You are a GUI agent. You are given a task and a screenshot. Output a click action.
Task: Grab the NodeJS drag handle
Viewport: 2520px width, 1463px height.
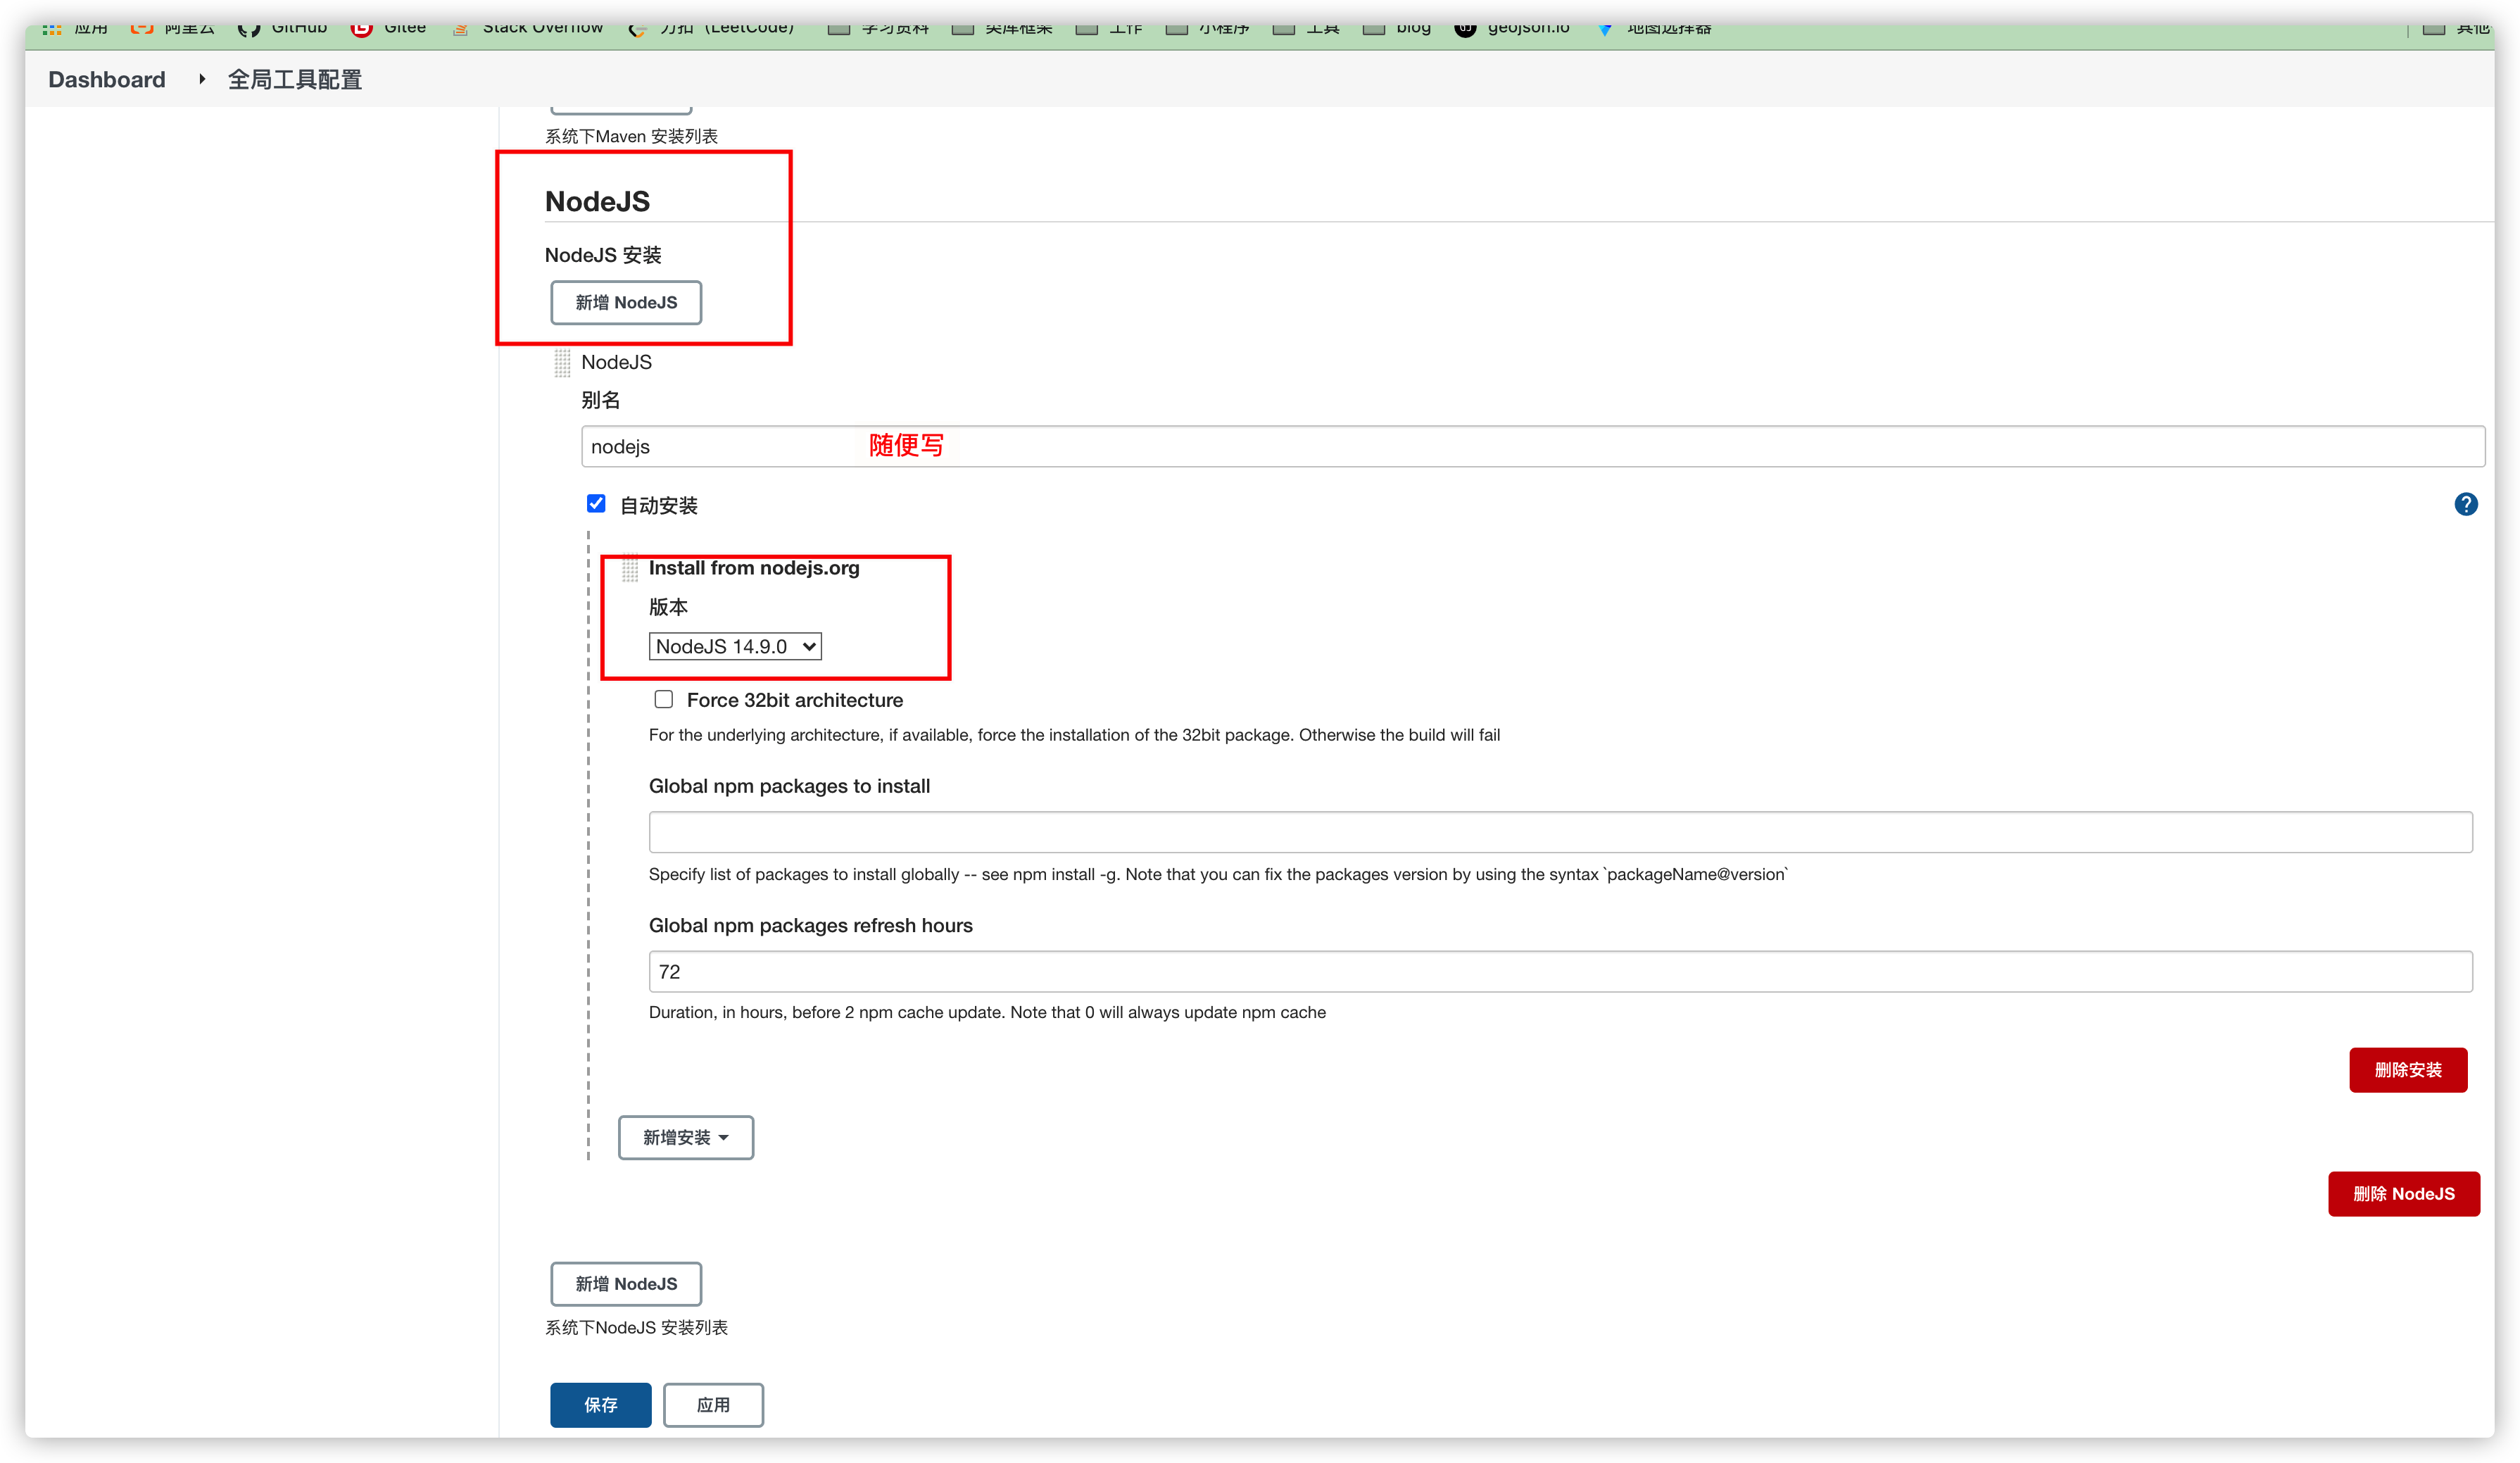click(562, 363)
